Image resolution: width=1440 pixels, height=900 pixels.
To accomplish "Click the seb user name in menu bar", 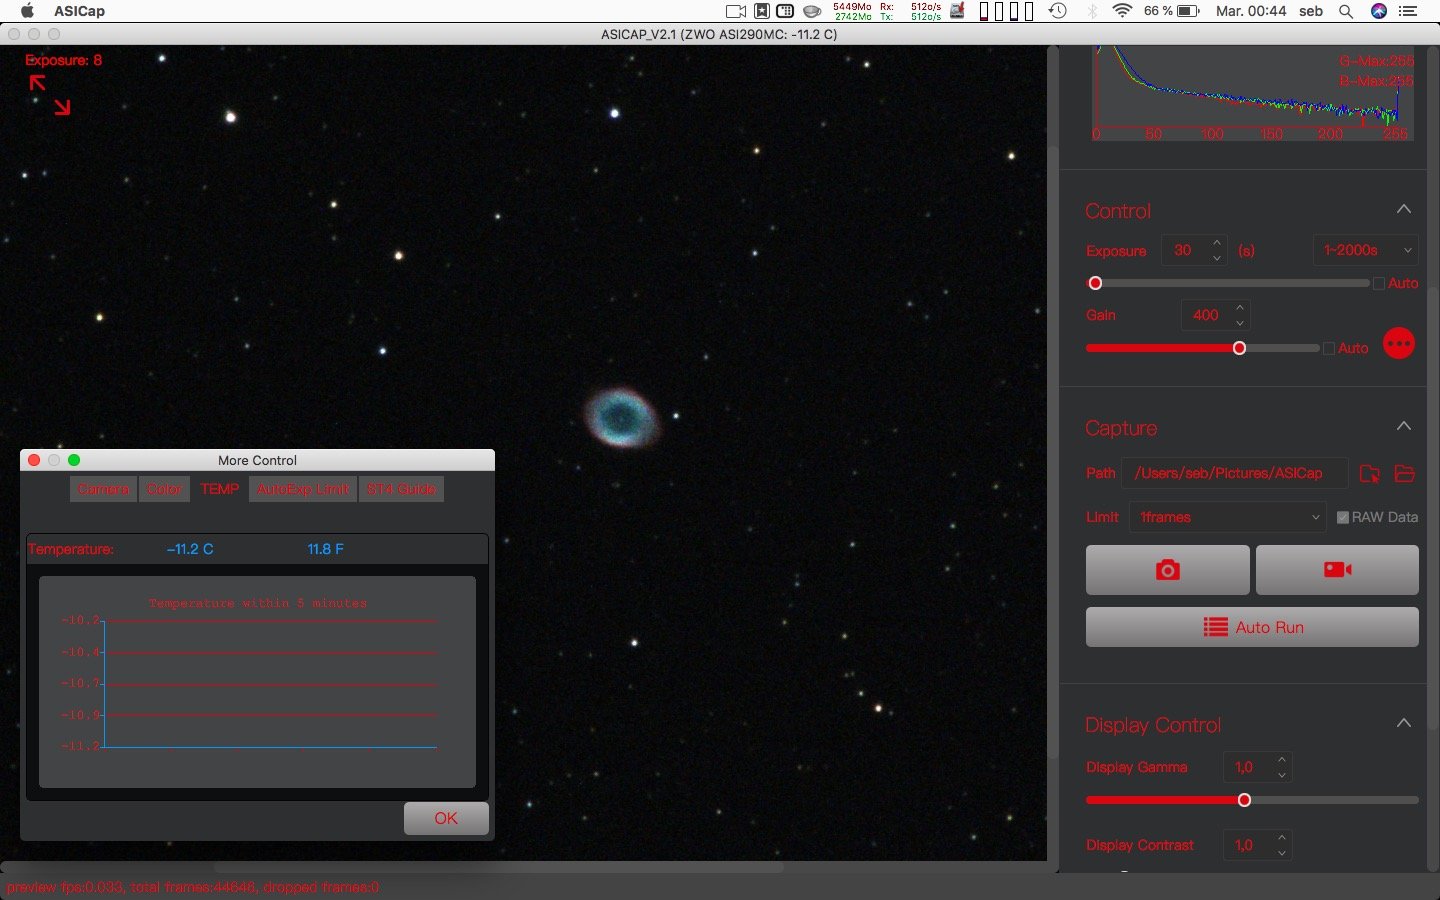I will click(x=1311, y=11).
